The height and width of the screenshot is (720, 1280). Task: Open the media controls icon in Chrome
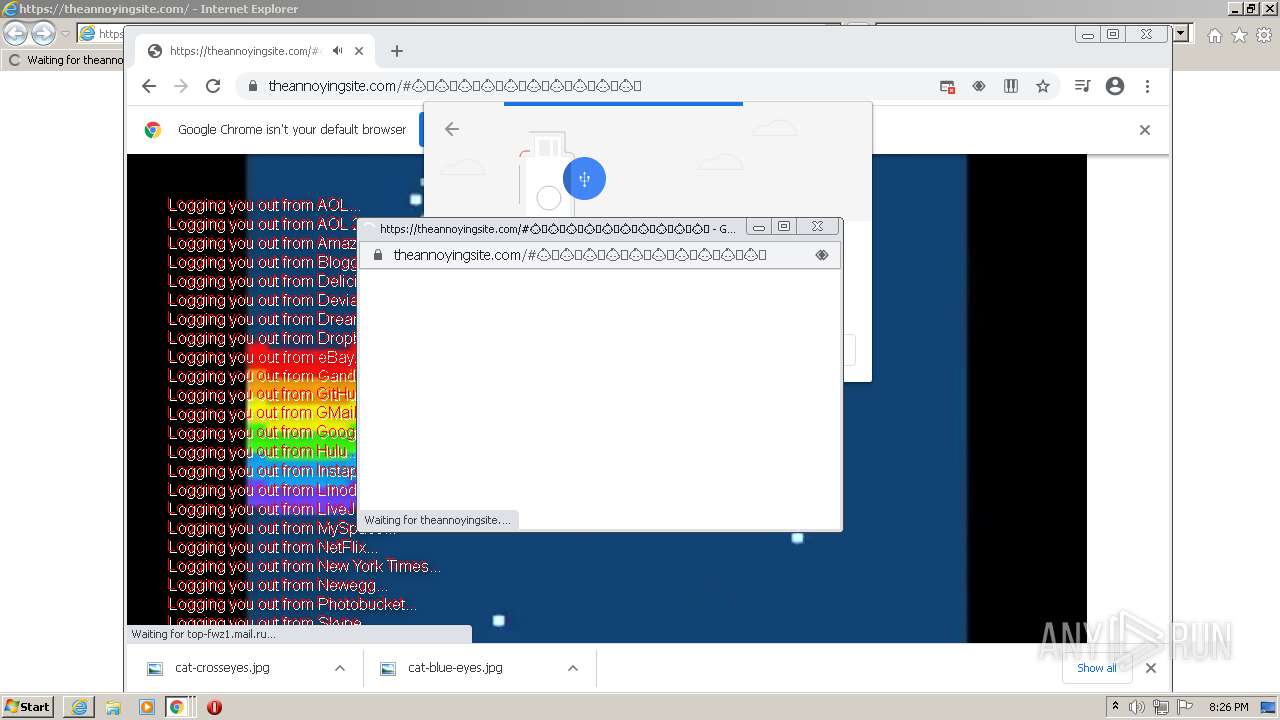[x=1082, y=86]
